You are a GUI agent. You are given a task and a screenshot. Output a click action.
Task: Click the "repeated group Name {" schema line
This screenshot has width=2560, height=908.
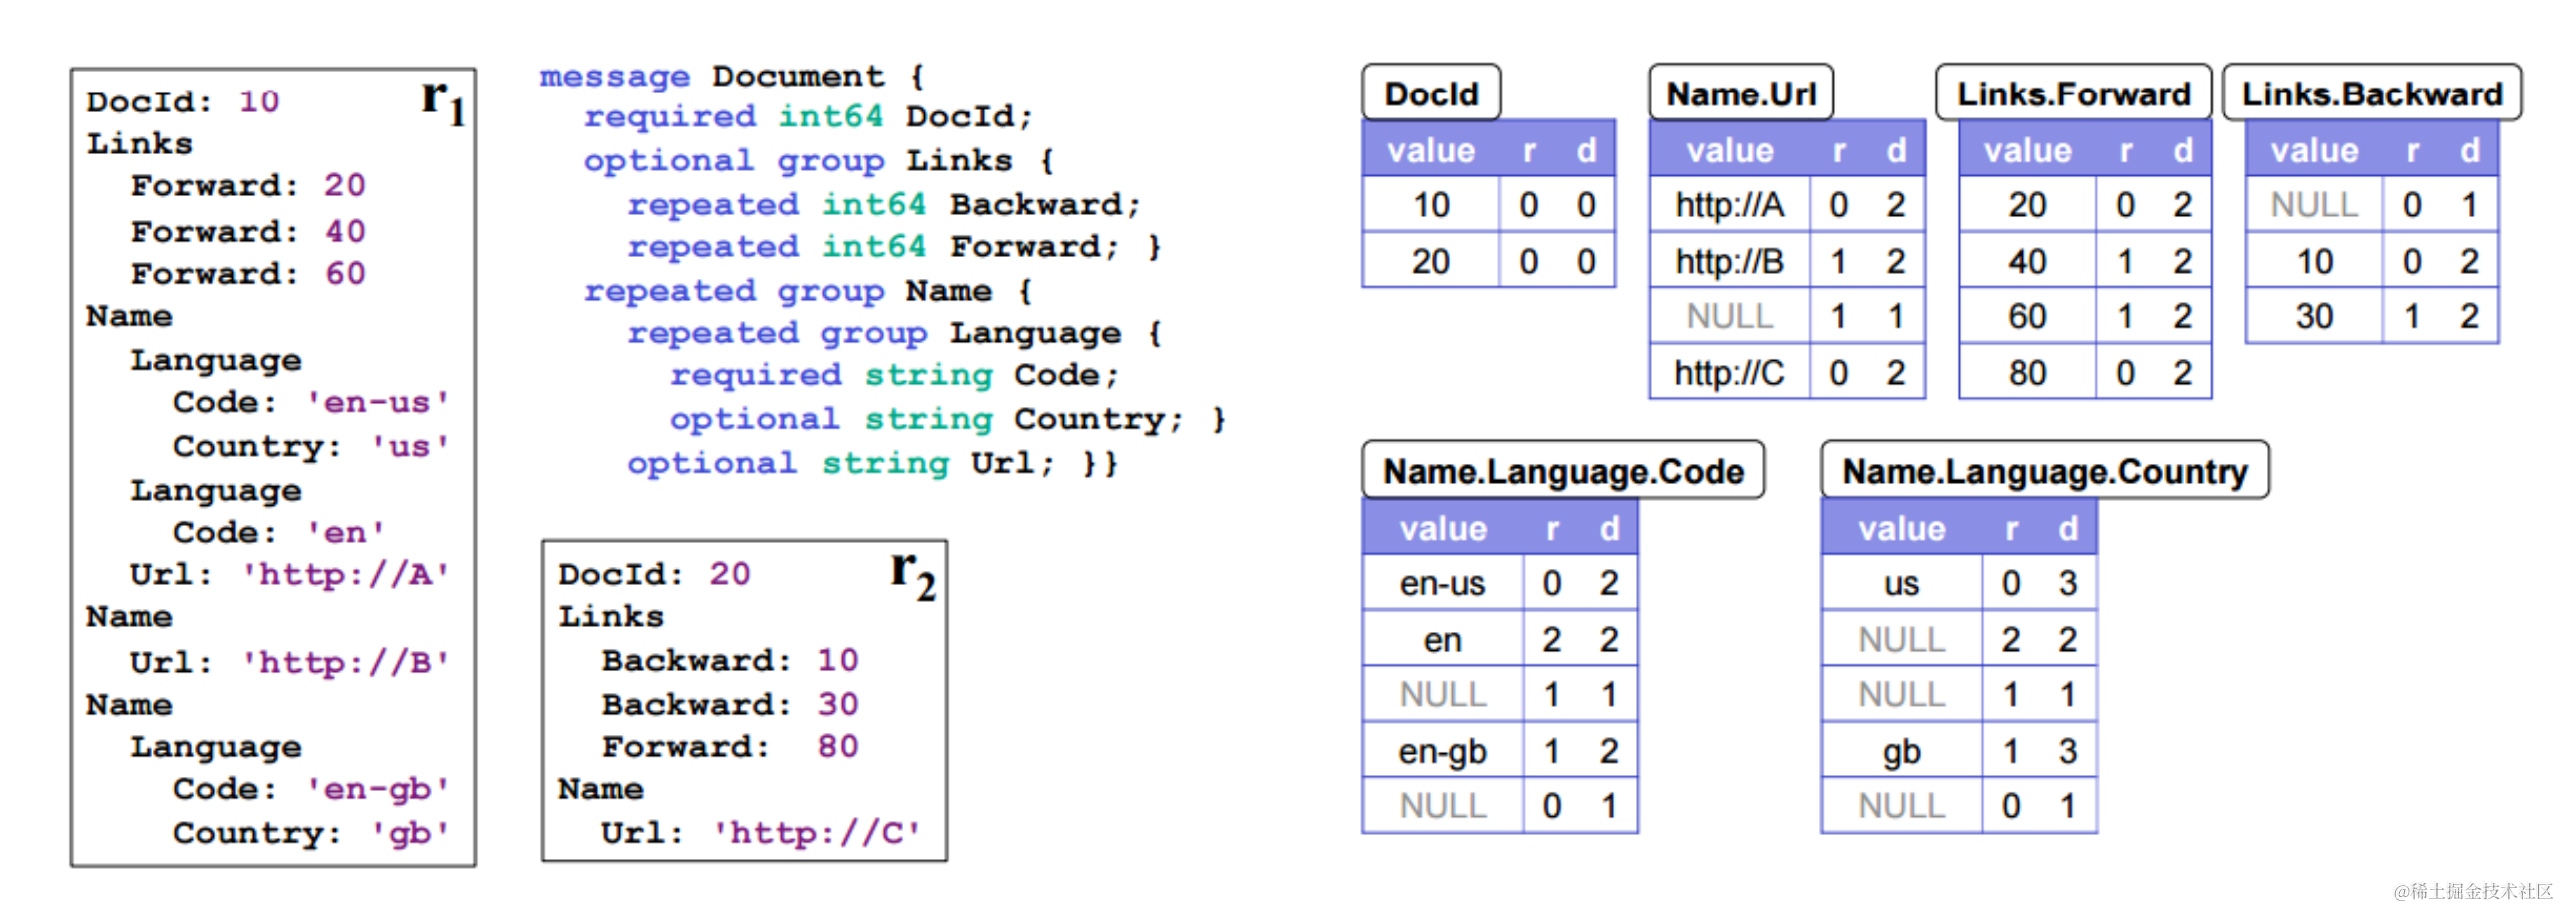[808, 291]
